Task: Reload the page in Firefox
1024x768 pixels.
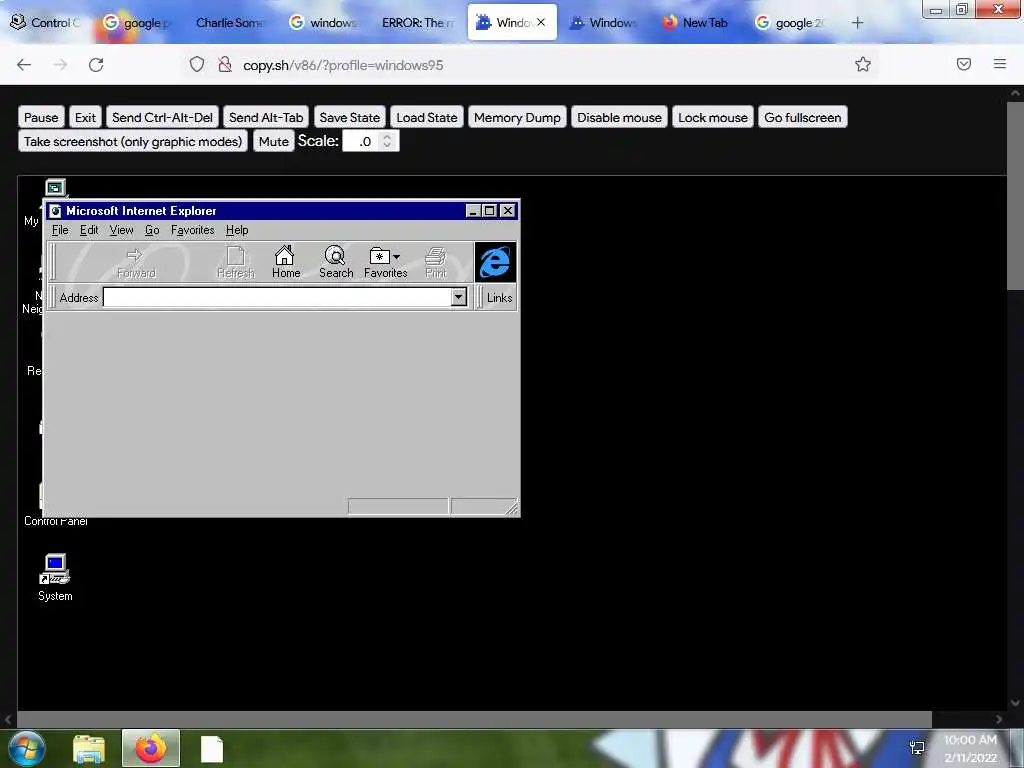Action: point(96,65)
